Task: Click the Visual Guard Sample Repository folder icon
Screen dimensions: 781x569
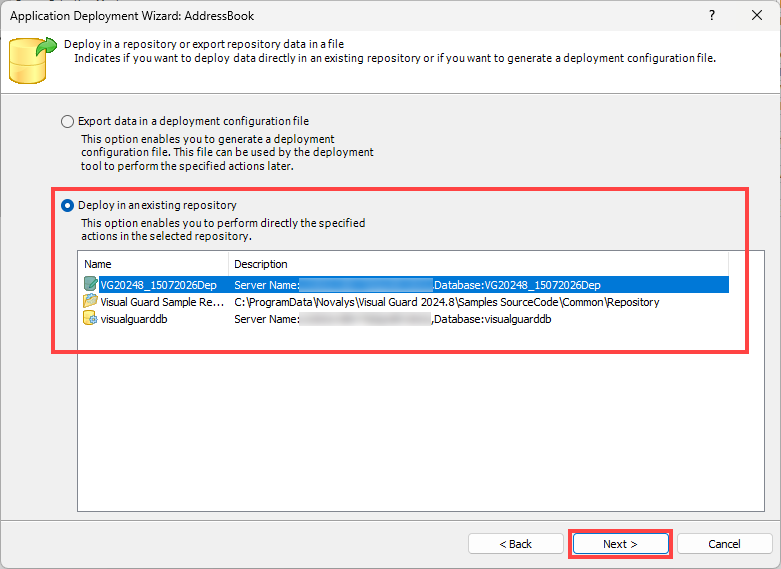Action: [91, 301]
